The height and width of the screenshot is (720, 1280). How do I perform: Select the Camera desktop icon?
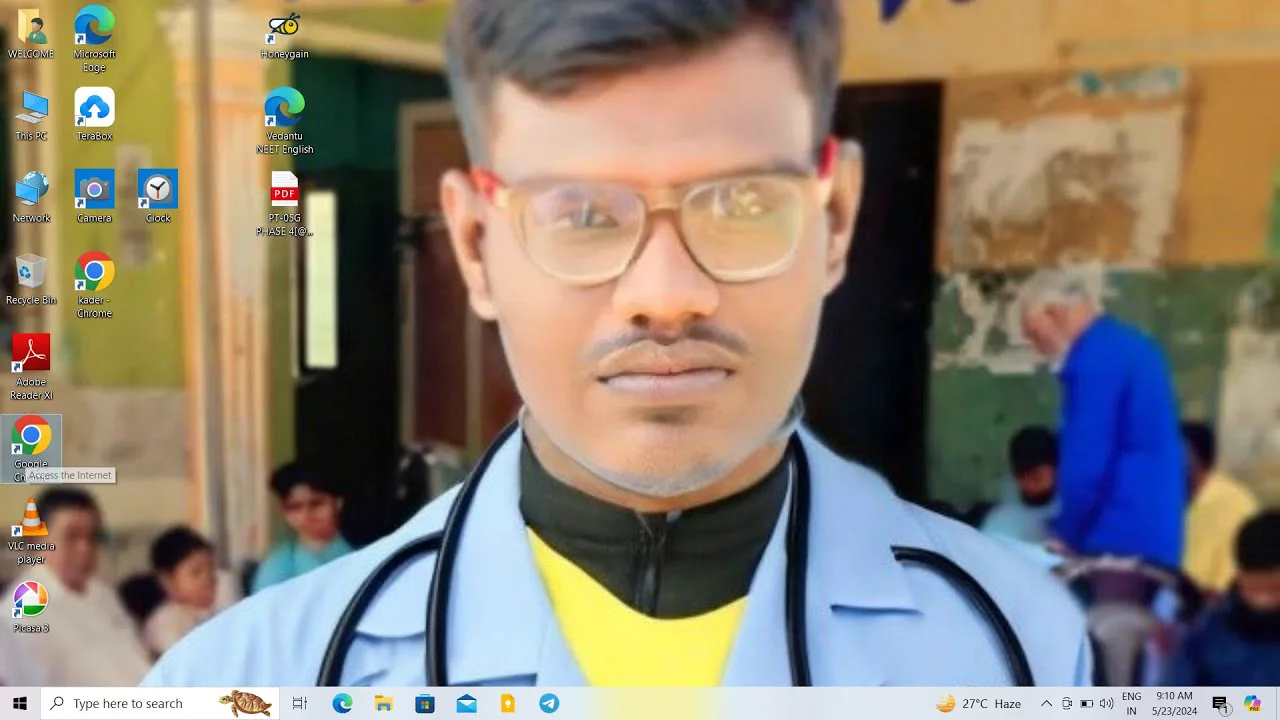pyautogui.click(x=94, y=192)
